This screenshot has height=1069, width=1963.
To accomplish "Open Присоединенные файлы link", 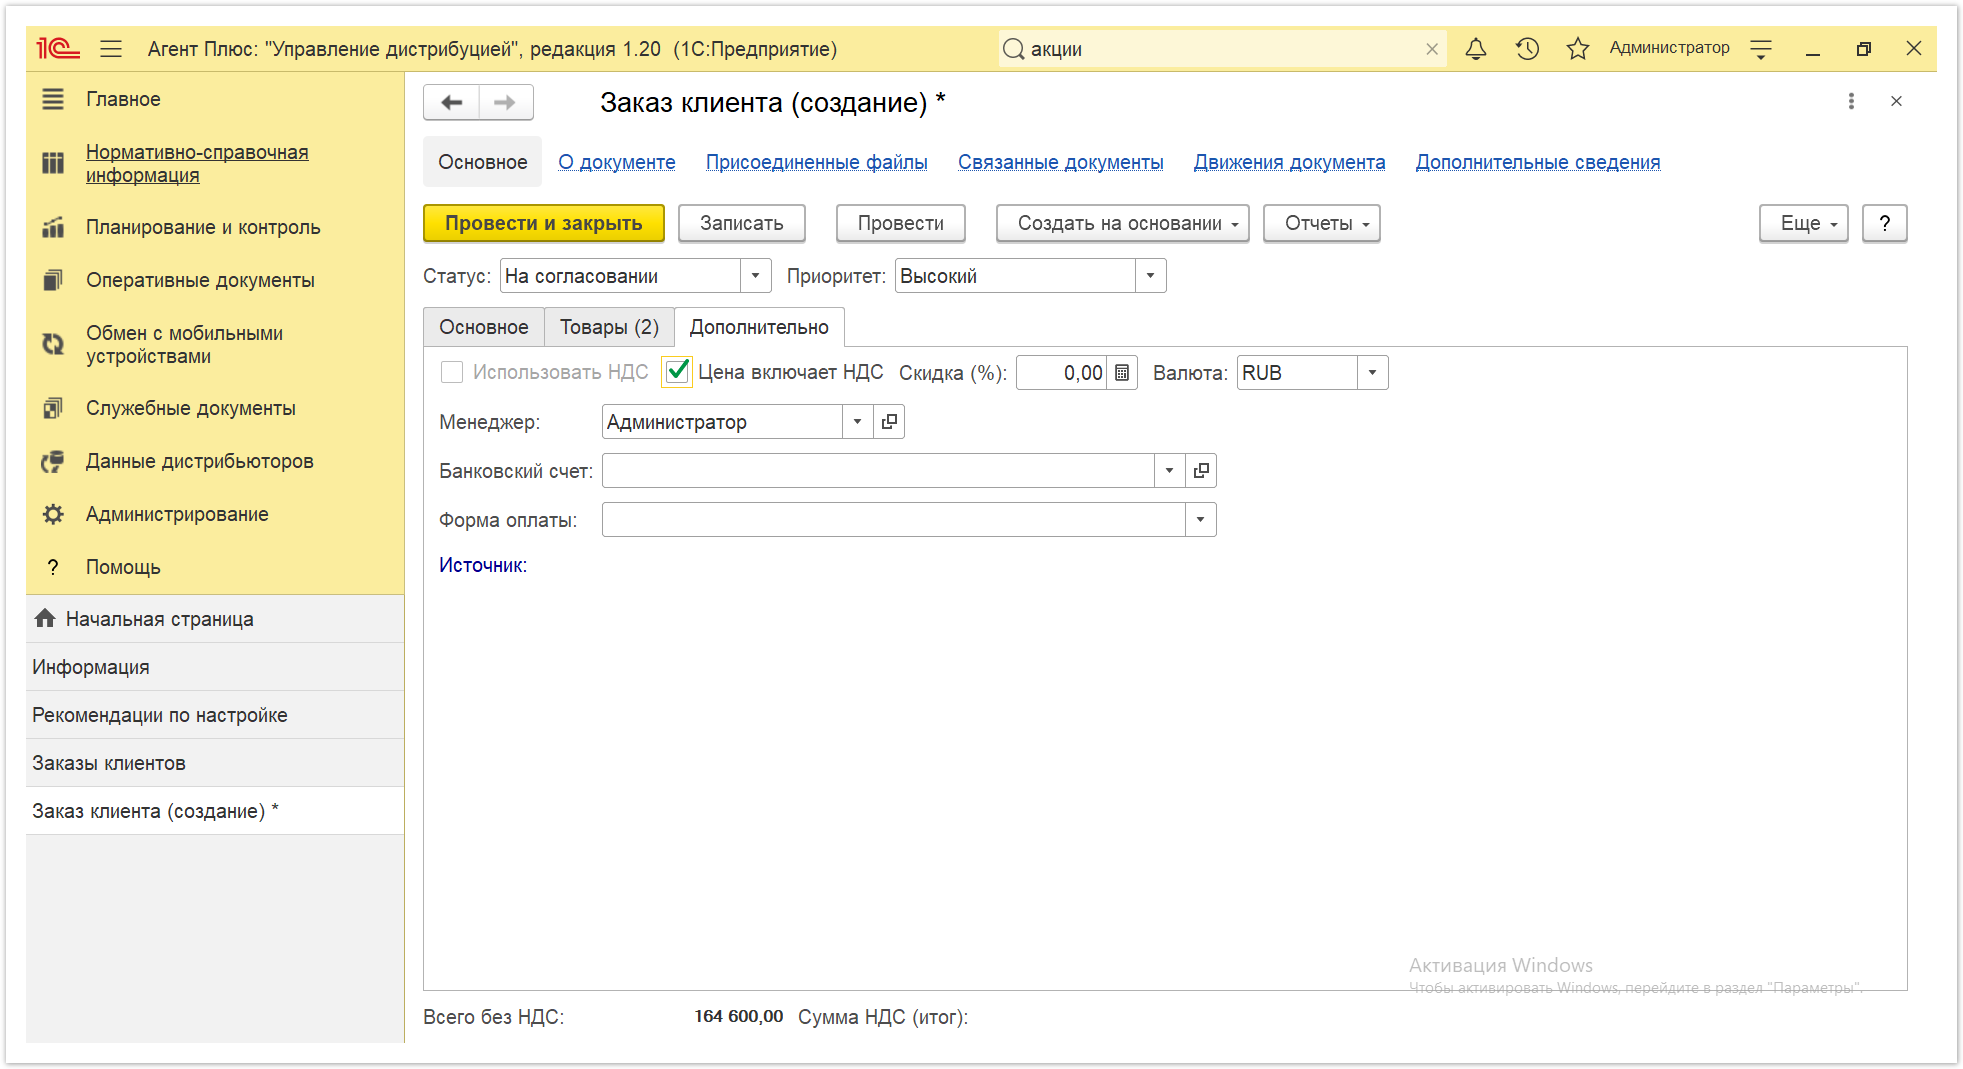I will (816, 162).
